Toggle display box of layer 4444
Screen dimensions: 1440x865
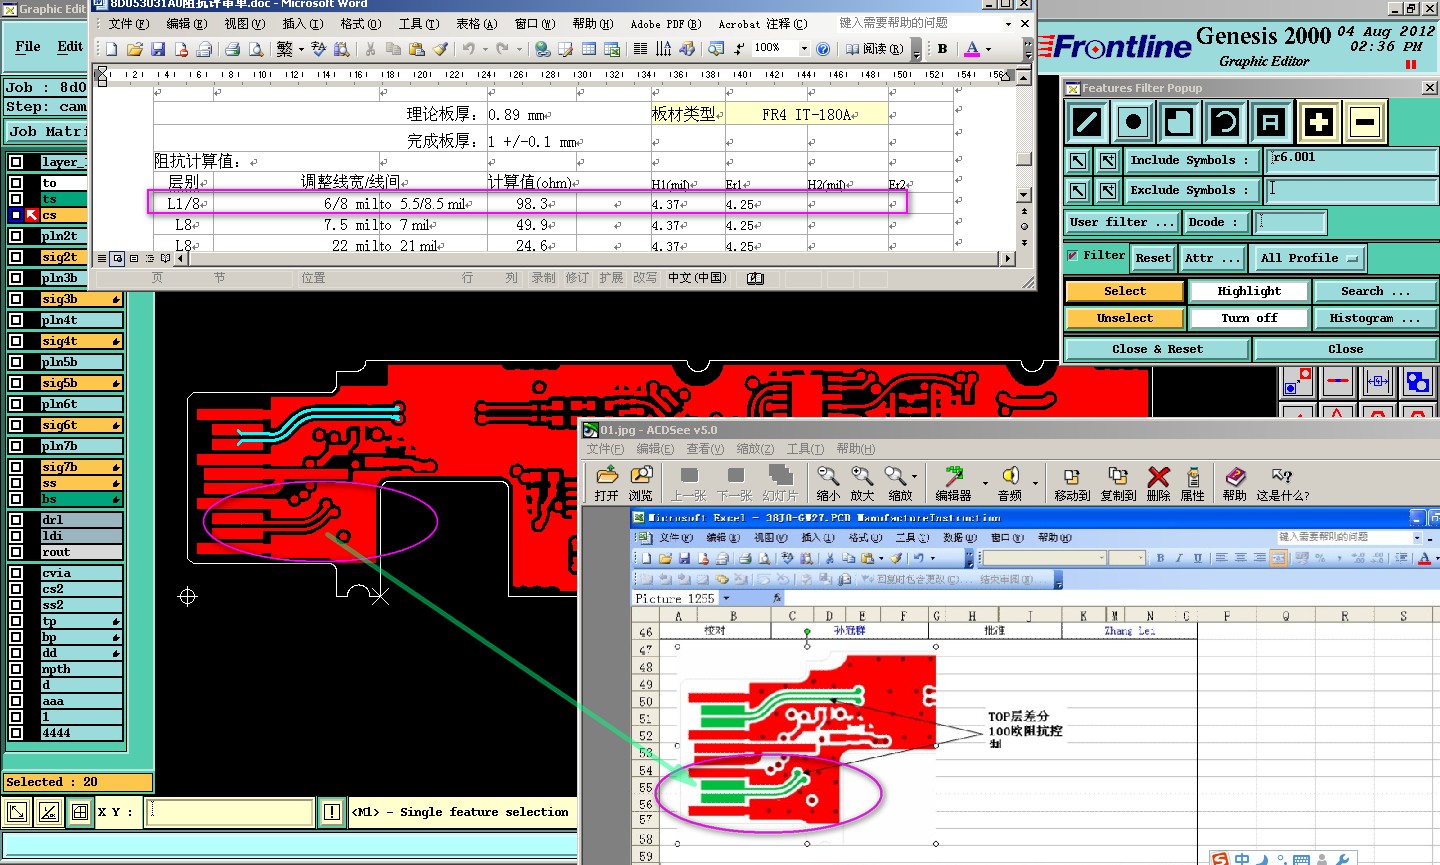point(16,733)
